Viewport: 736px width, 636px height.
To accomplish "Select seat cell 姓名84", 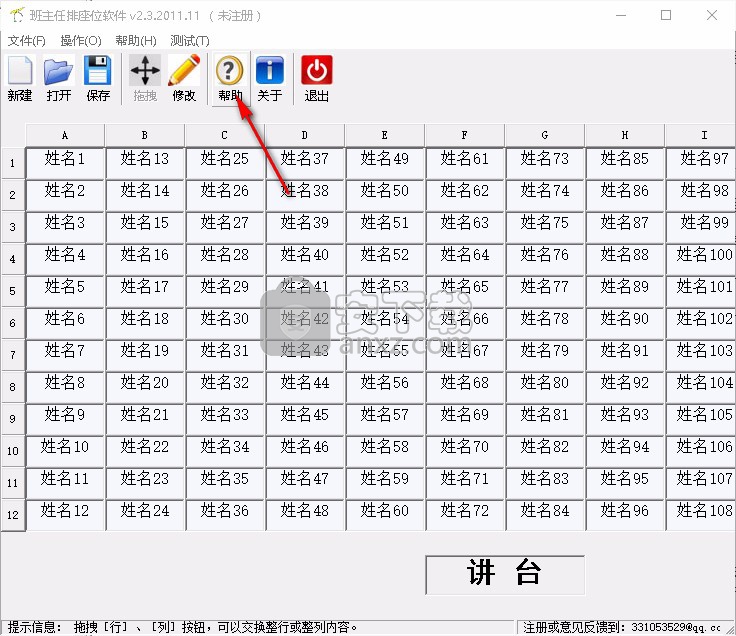I will (x=544, y=515).
